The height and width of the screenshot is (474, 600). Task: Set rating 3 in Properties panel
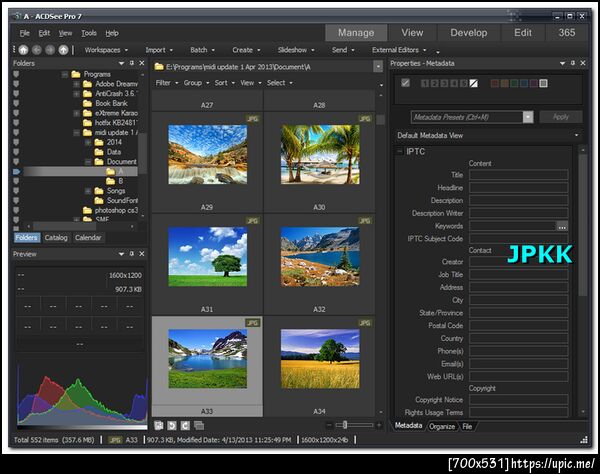pos(444,83)
